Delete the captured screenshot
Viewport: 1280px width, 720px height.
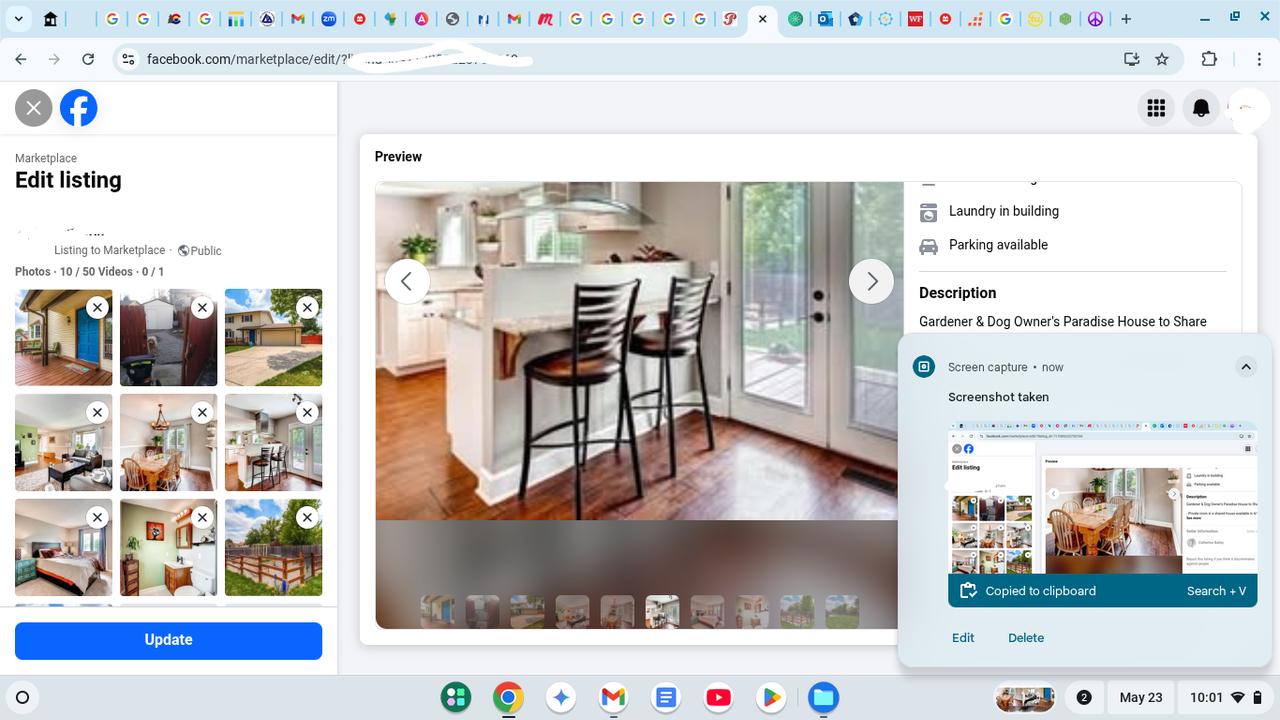pyautogui.click(x=1026, y=638)
